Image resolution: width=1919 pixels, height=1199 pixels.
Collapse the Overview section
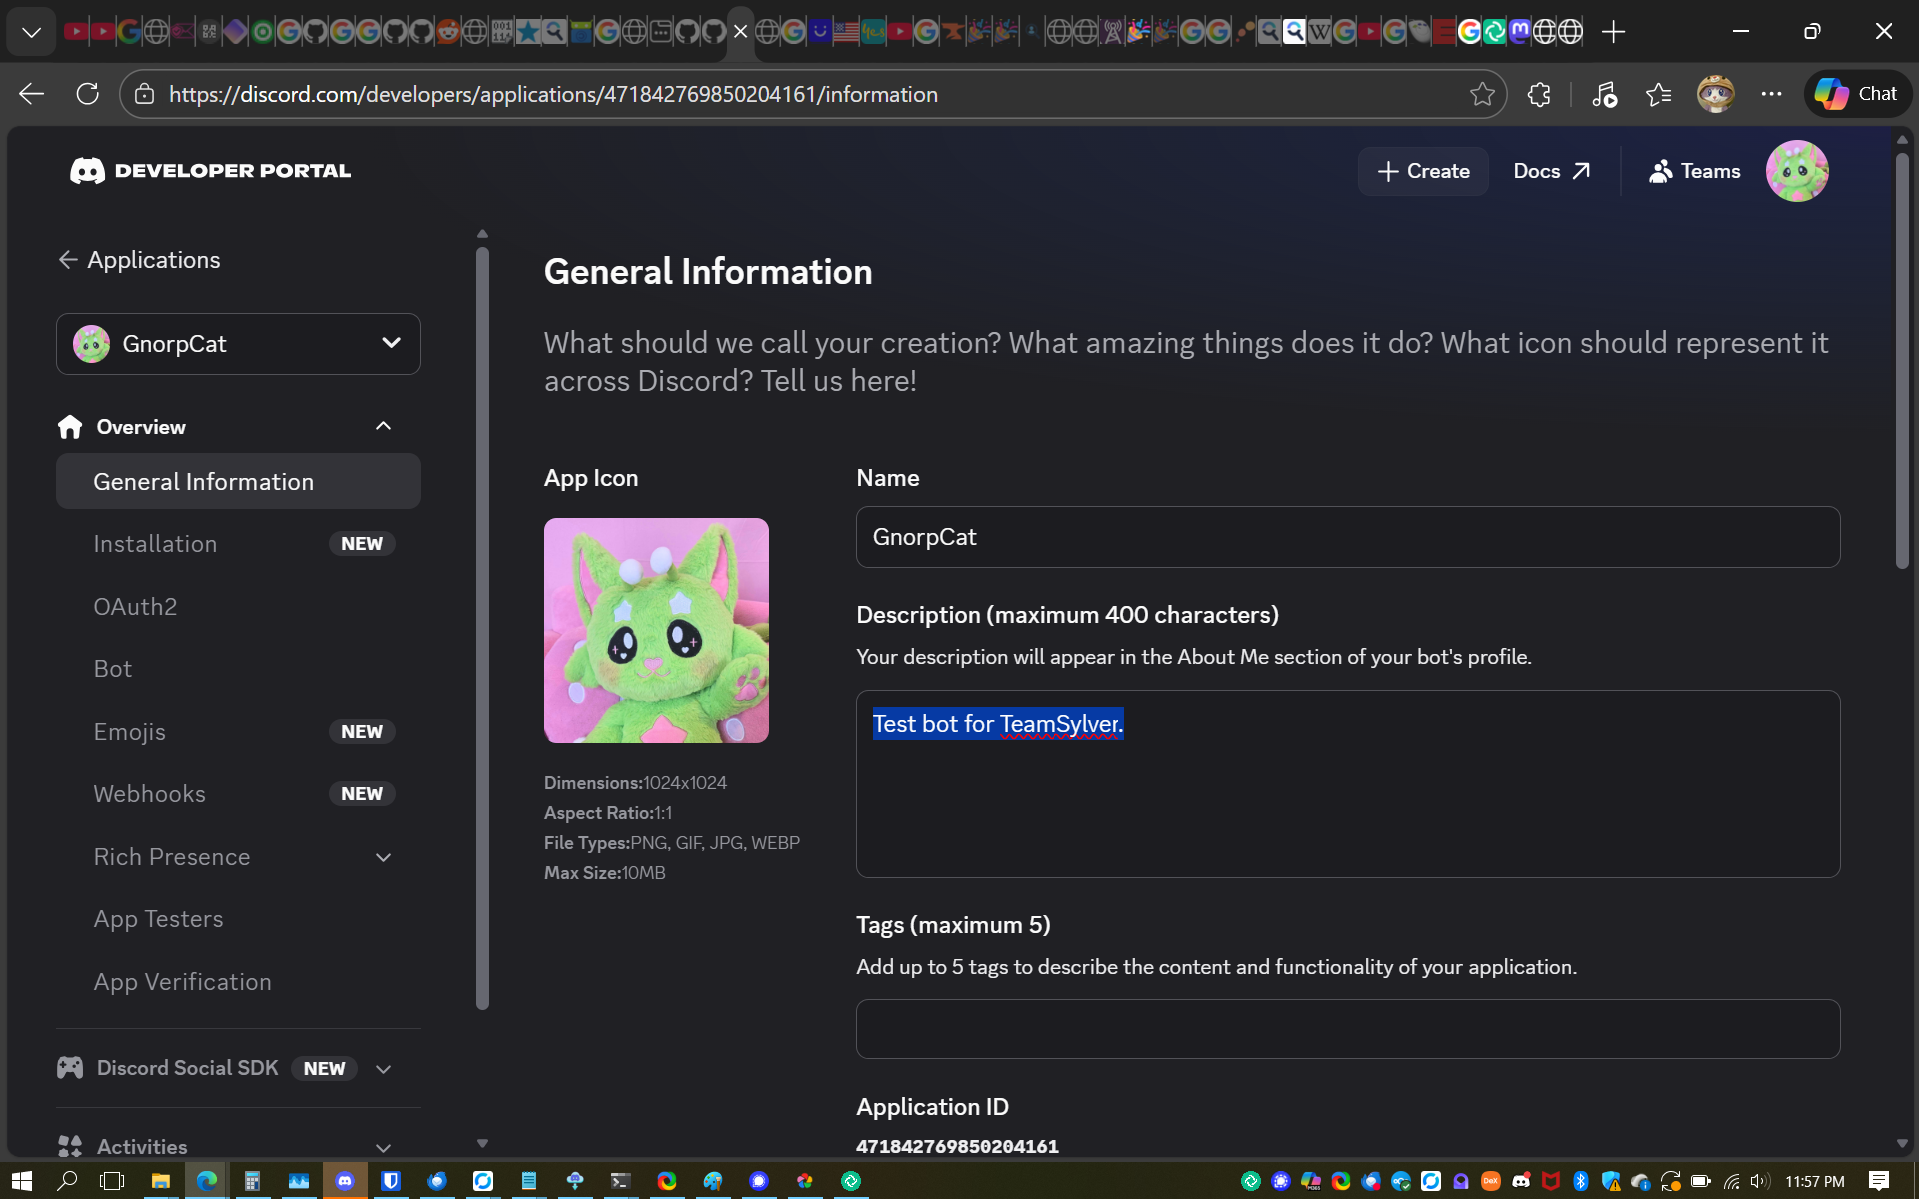tap(383, 427)
